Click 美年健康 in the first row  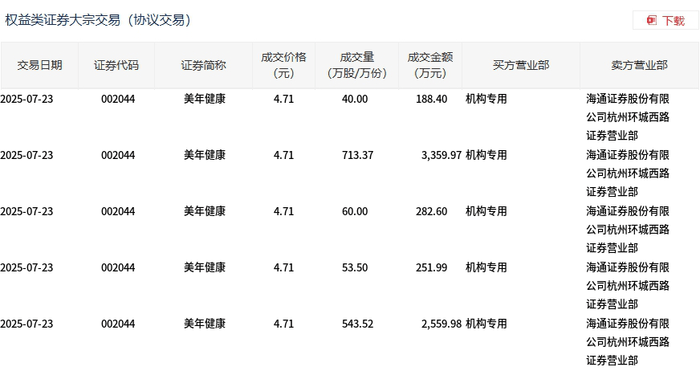(x=204, y=99)
